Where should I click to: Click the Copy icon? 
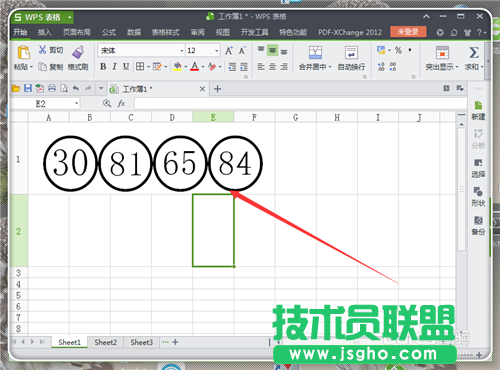point(42,67)
